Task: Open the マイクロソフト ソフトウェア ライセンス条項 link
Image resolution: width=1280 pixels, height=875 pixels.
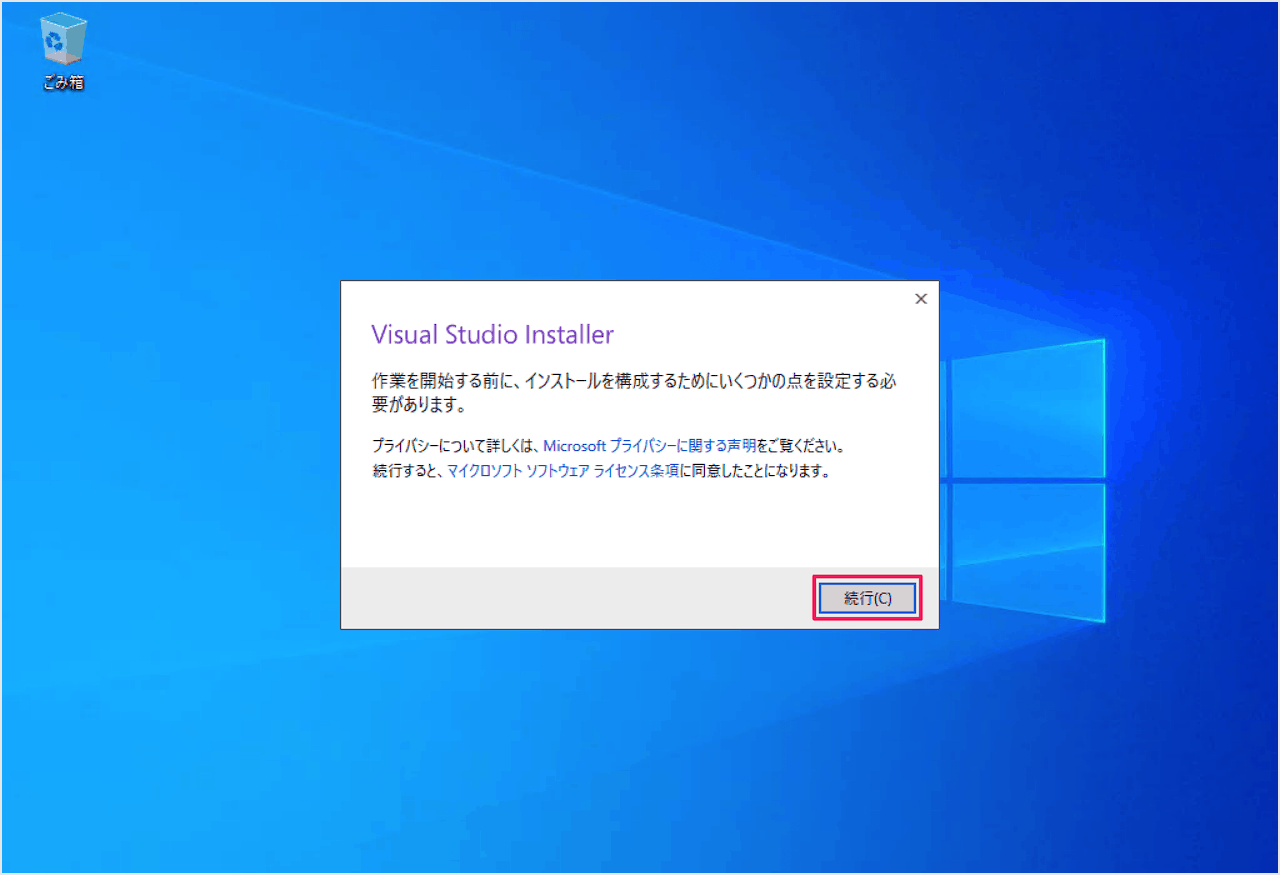Action: tap(563, 471)
